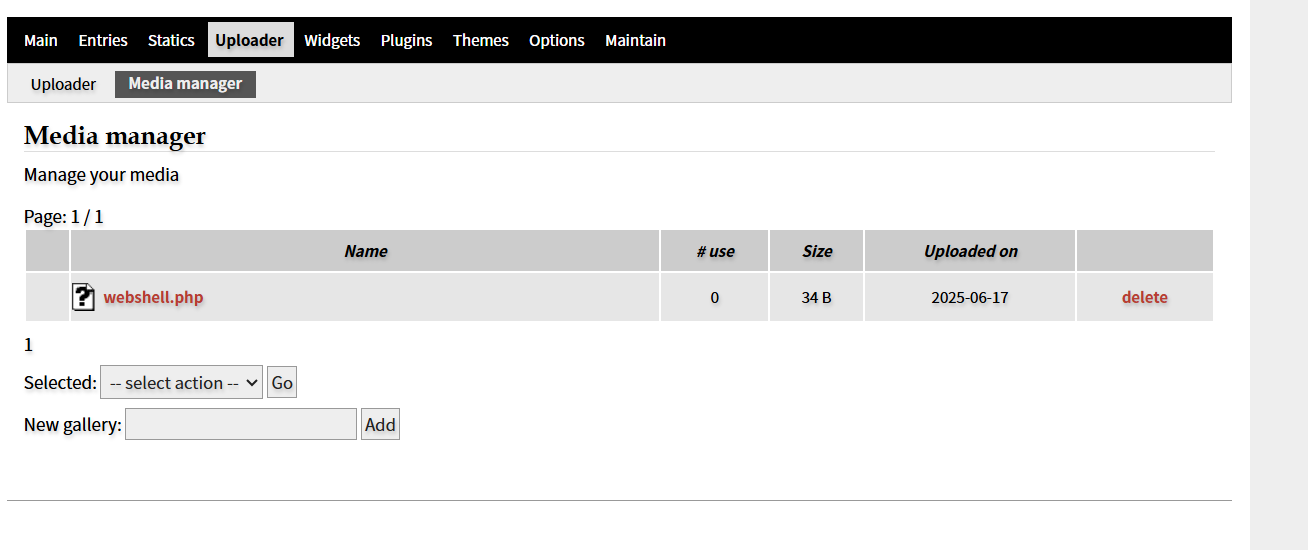Switch to the Themes section

[481, 40]
